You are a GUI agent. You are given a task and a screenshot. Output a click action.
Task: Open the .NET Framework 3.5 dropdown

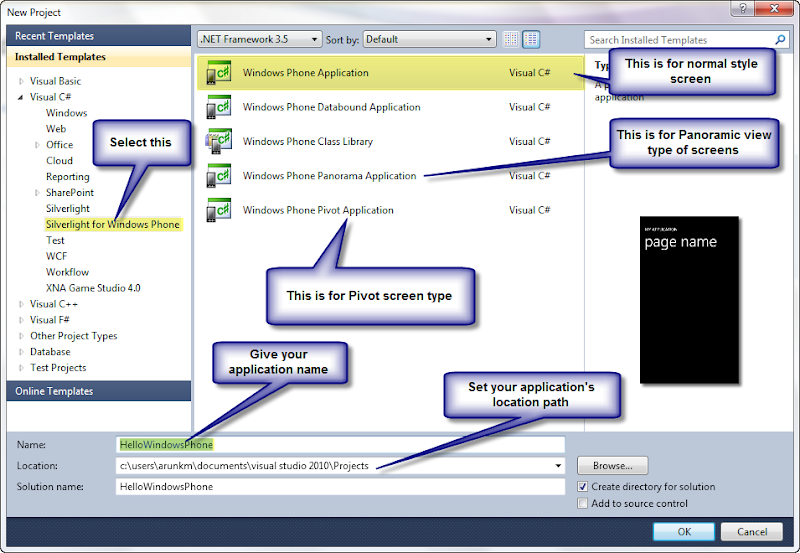point(260,39)
